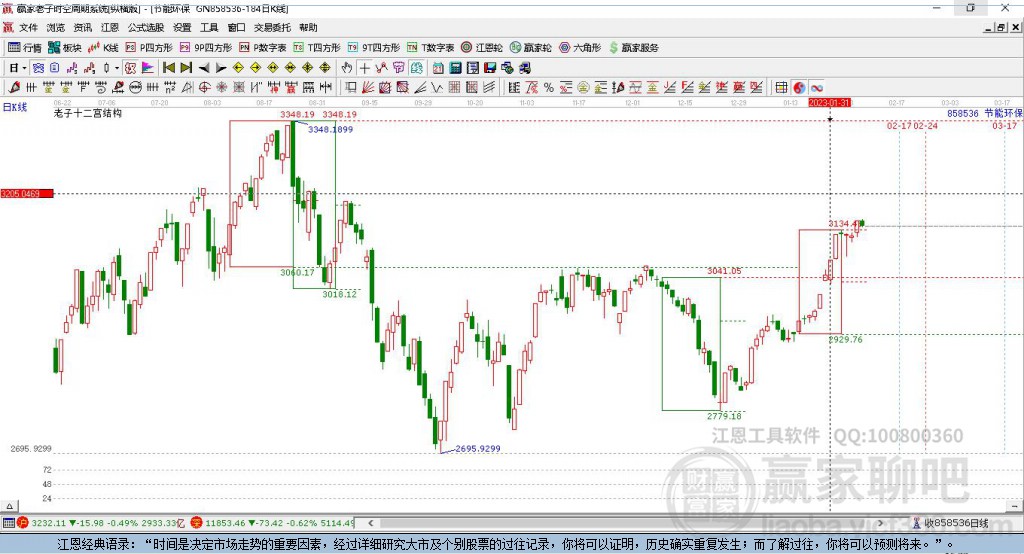Select the percent % retracement tool
1024x554 pixels.
click(x=549, y=87)
